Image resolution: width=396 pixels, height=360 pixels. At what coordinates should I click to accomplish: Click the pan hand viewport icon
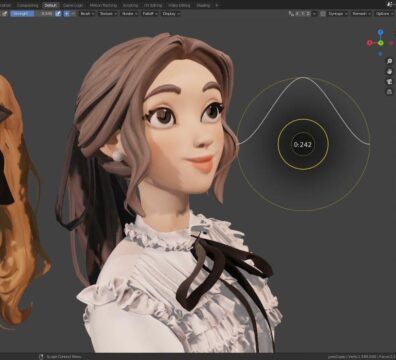389,71
